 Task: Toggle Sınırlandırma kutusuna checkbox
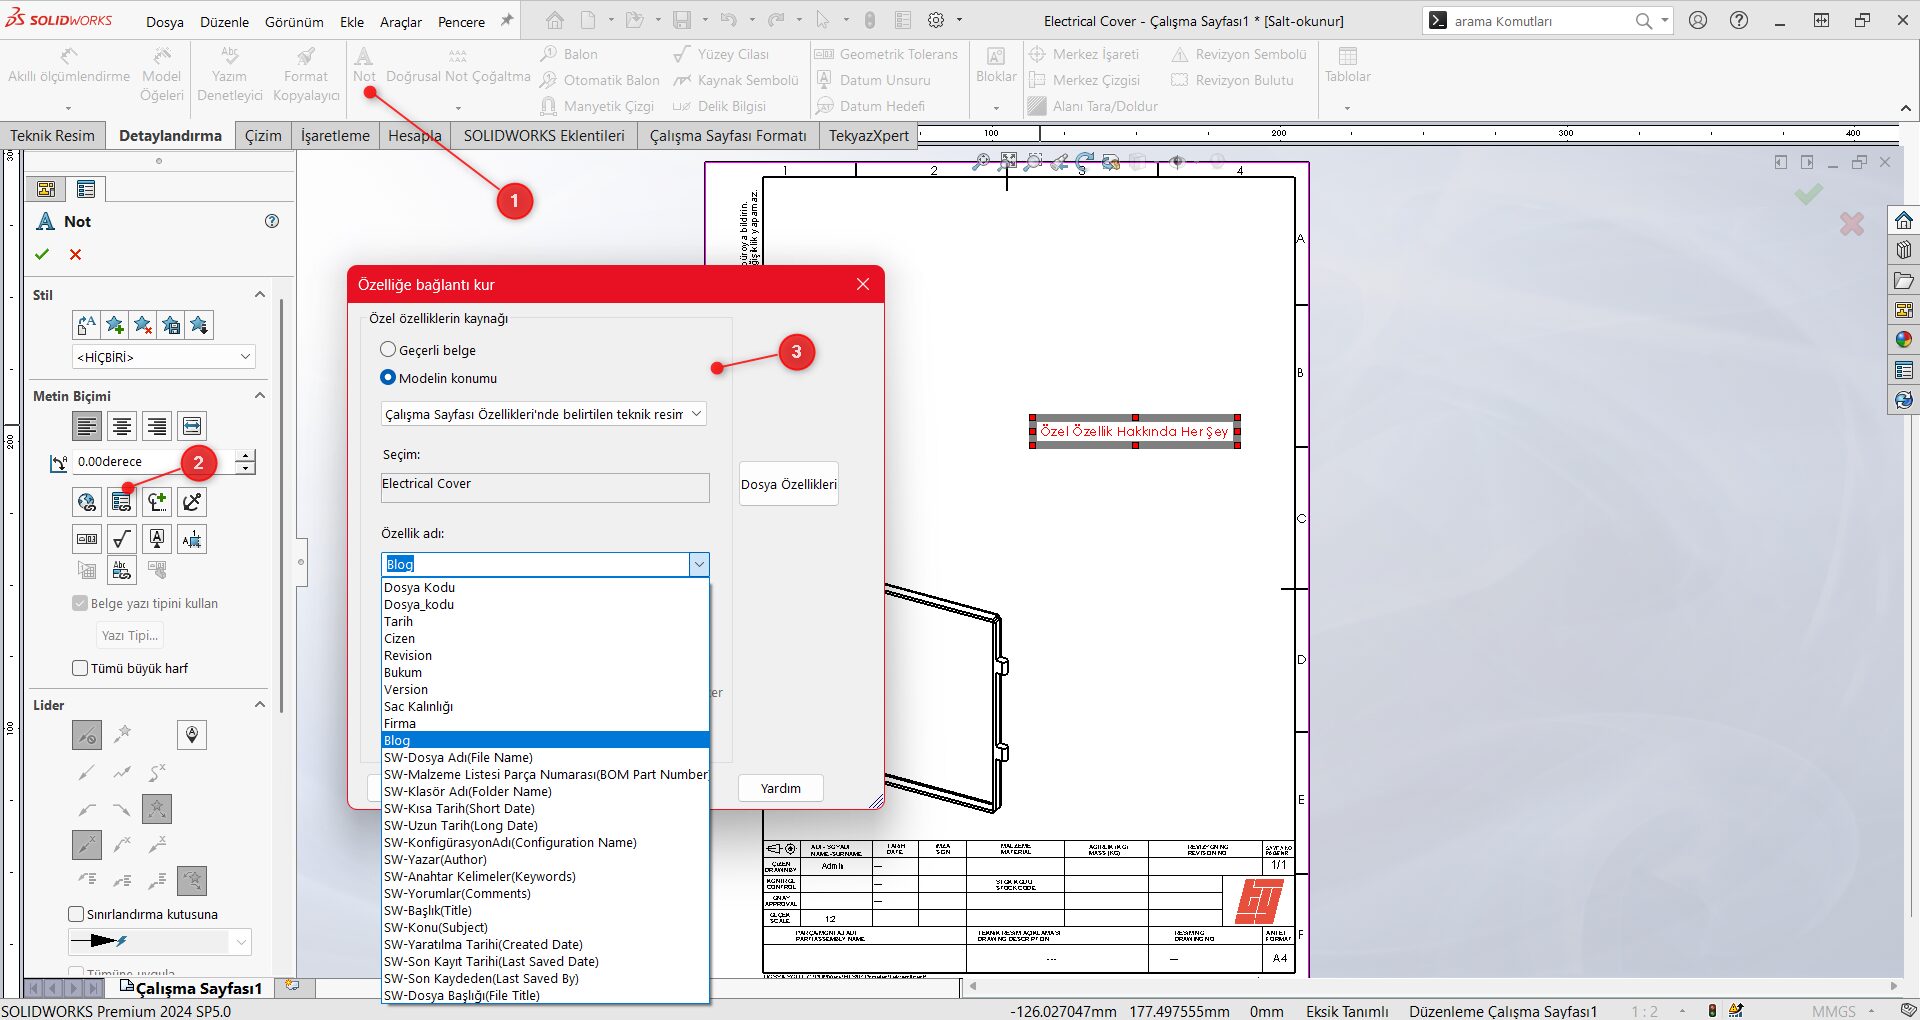(x=76, y=914)
